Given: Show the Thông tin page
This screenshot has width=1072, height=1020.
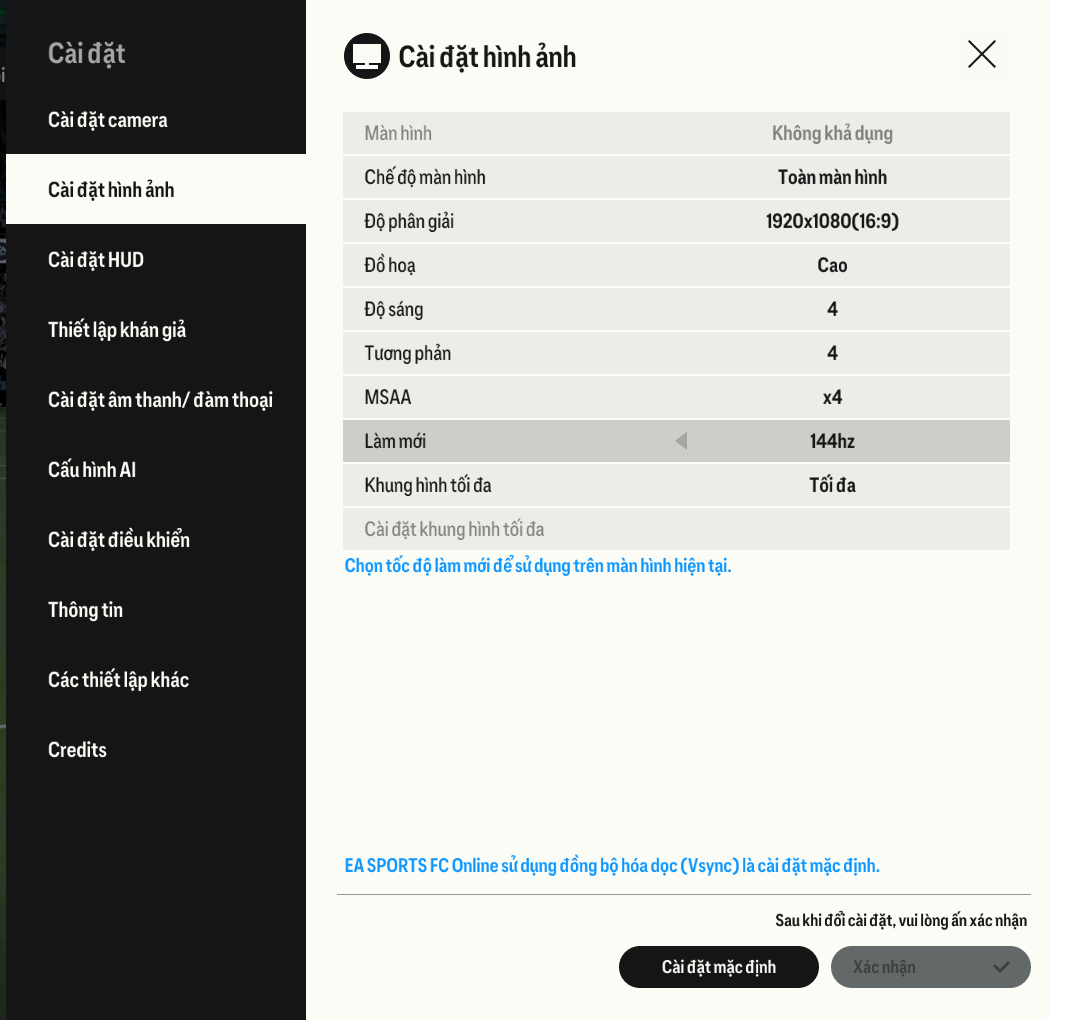Looking at the screenshot, I should (85, 610).
